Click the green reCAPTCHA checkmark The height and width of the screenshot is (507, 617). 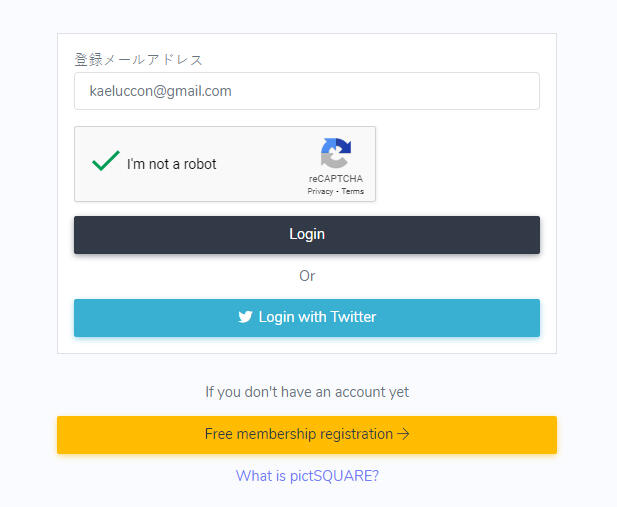tap(105, 161)
